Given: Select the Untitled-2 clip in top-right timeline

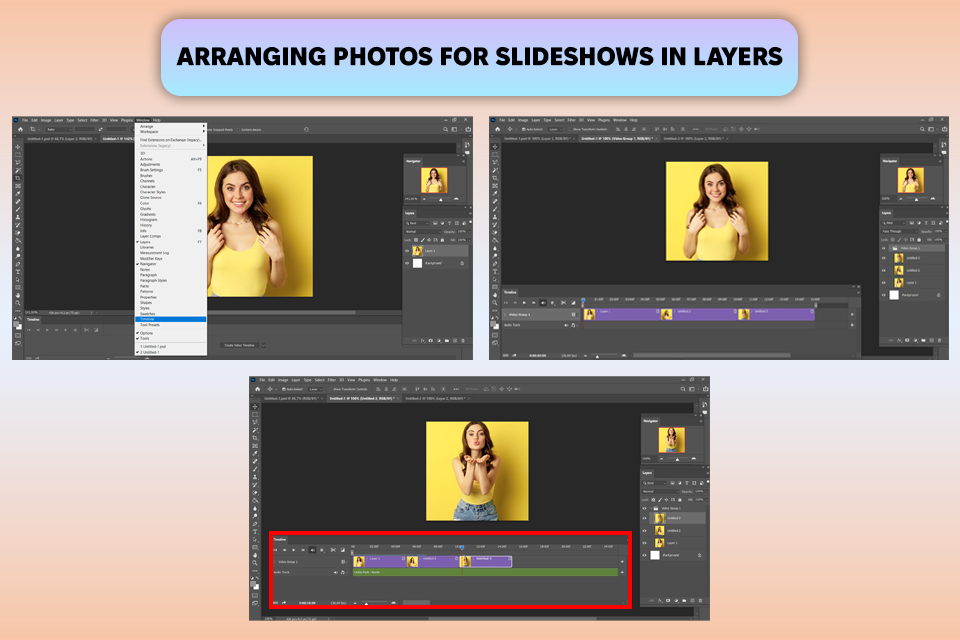Looking at the screenshot, I should (700, 314).
